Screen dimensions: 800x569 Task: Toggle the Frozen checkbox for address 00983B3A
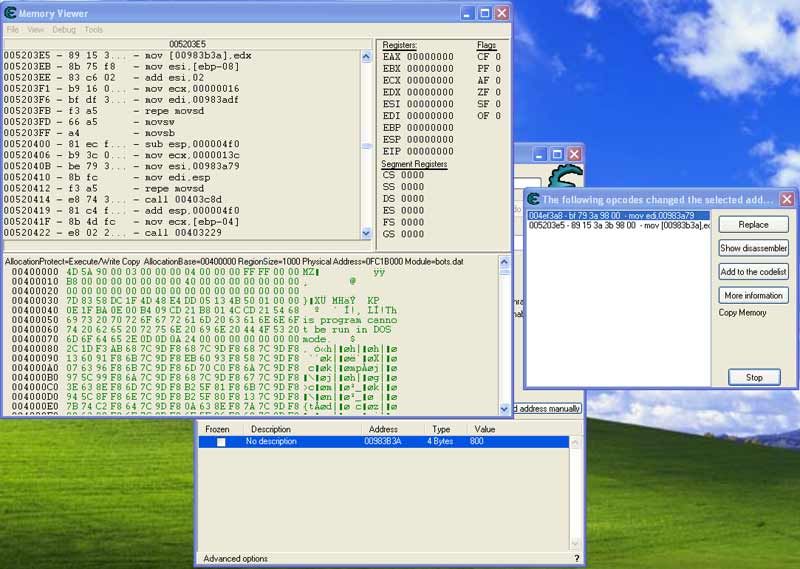[222, 441]
